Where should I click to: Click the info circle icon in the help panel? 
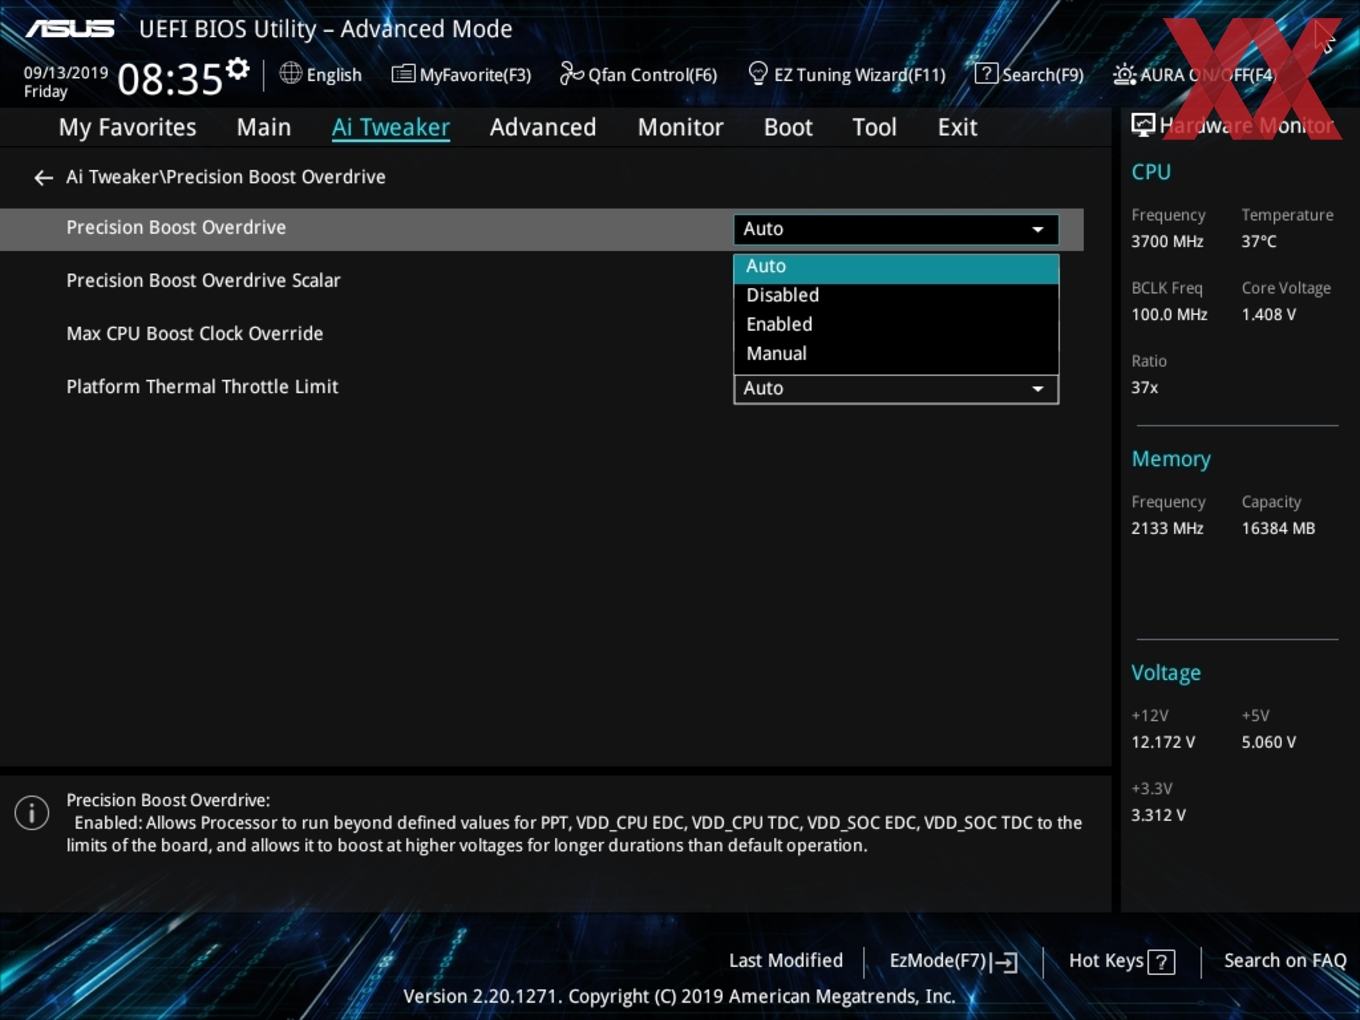coord(32,812)
